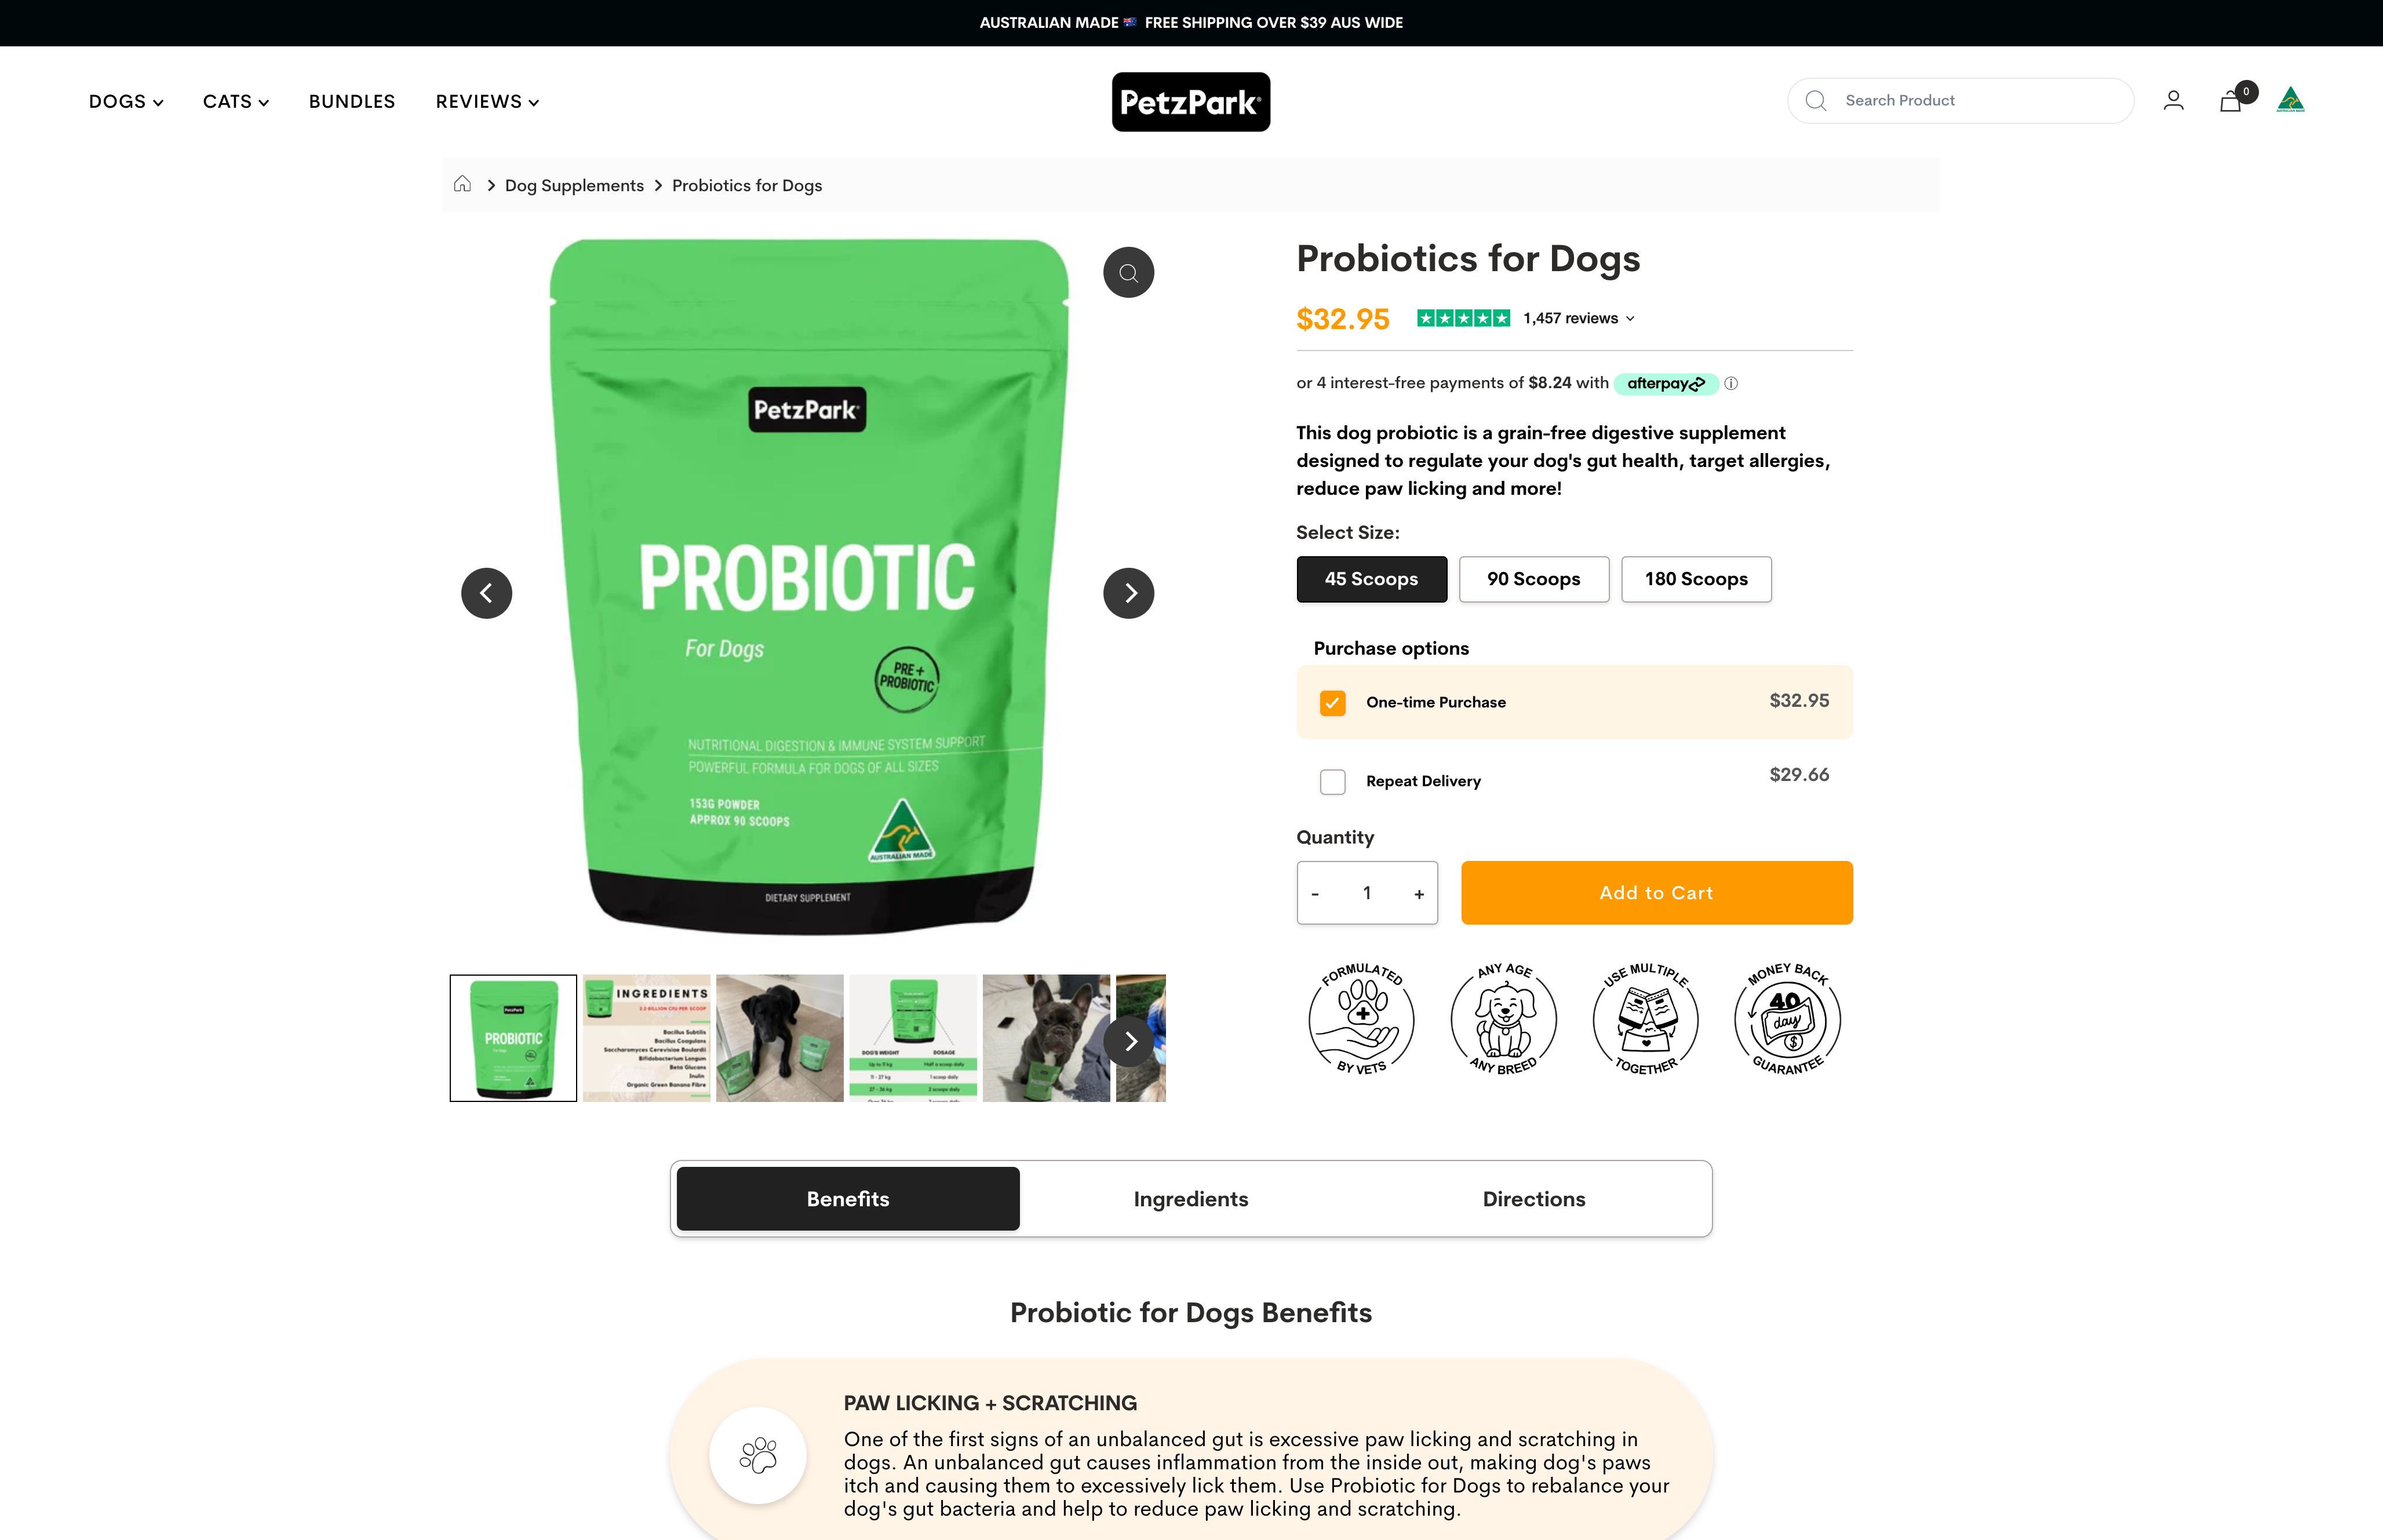Open the shopping cart bag icon
The width and height of the screenshot is (2383, 1540).
(2231, 100)
